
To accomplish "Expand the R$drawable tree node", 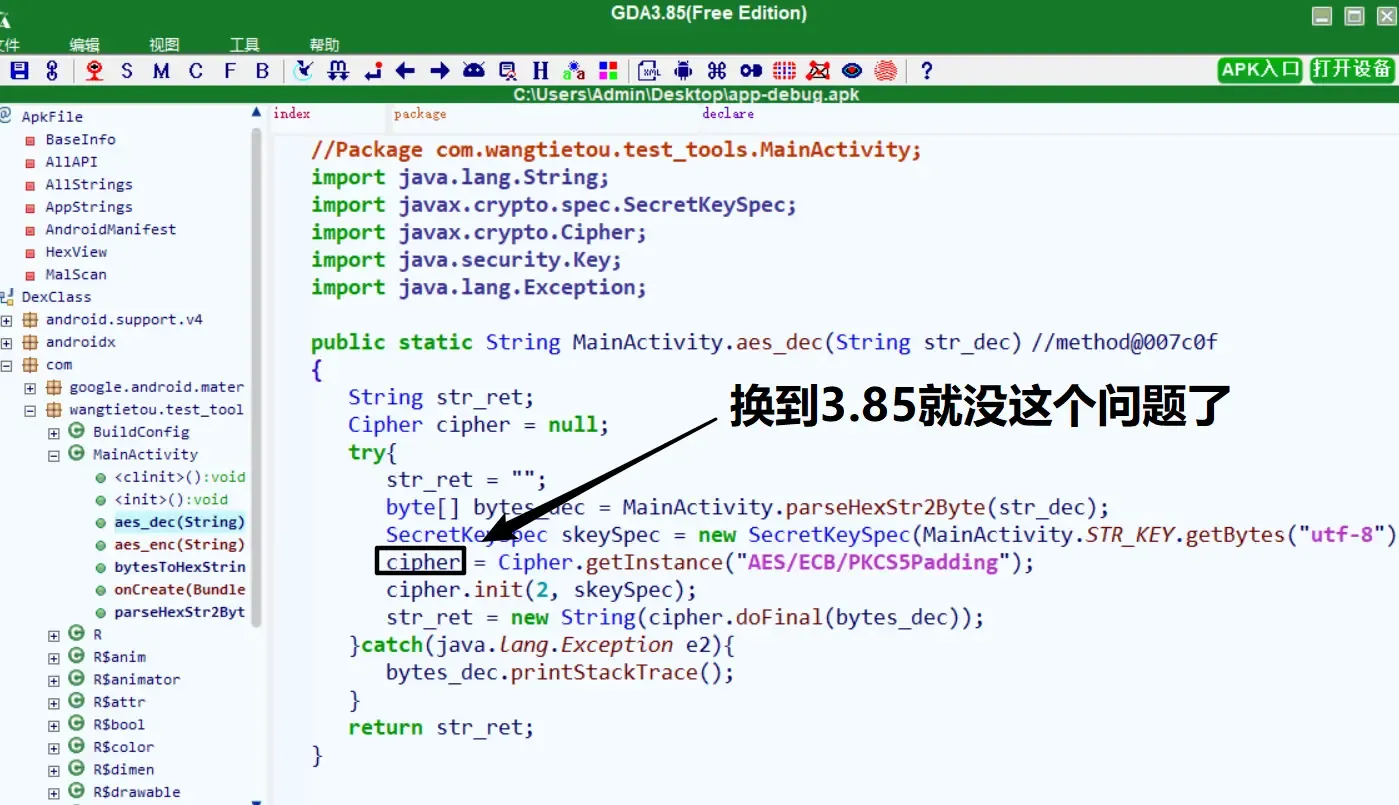I will coord(52,791).
